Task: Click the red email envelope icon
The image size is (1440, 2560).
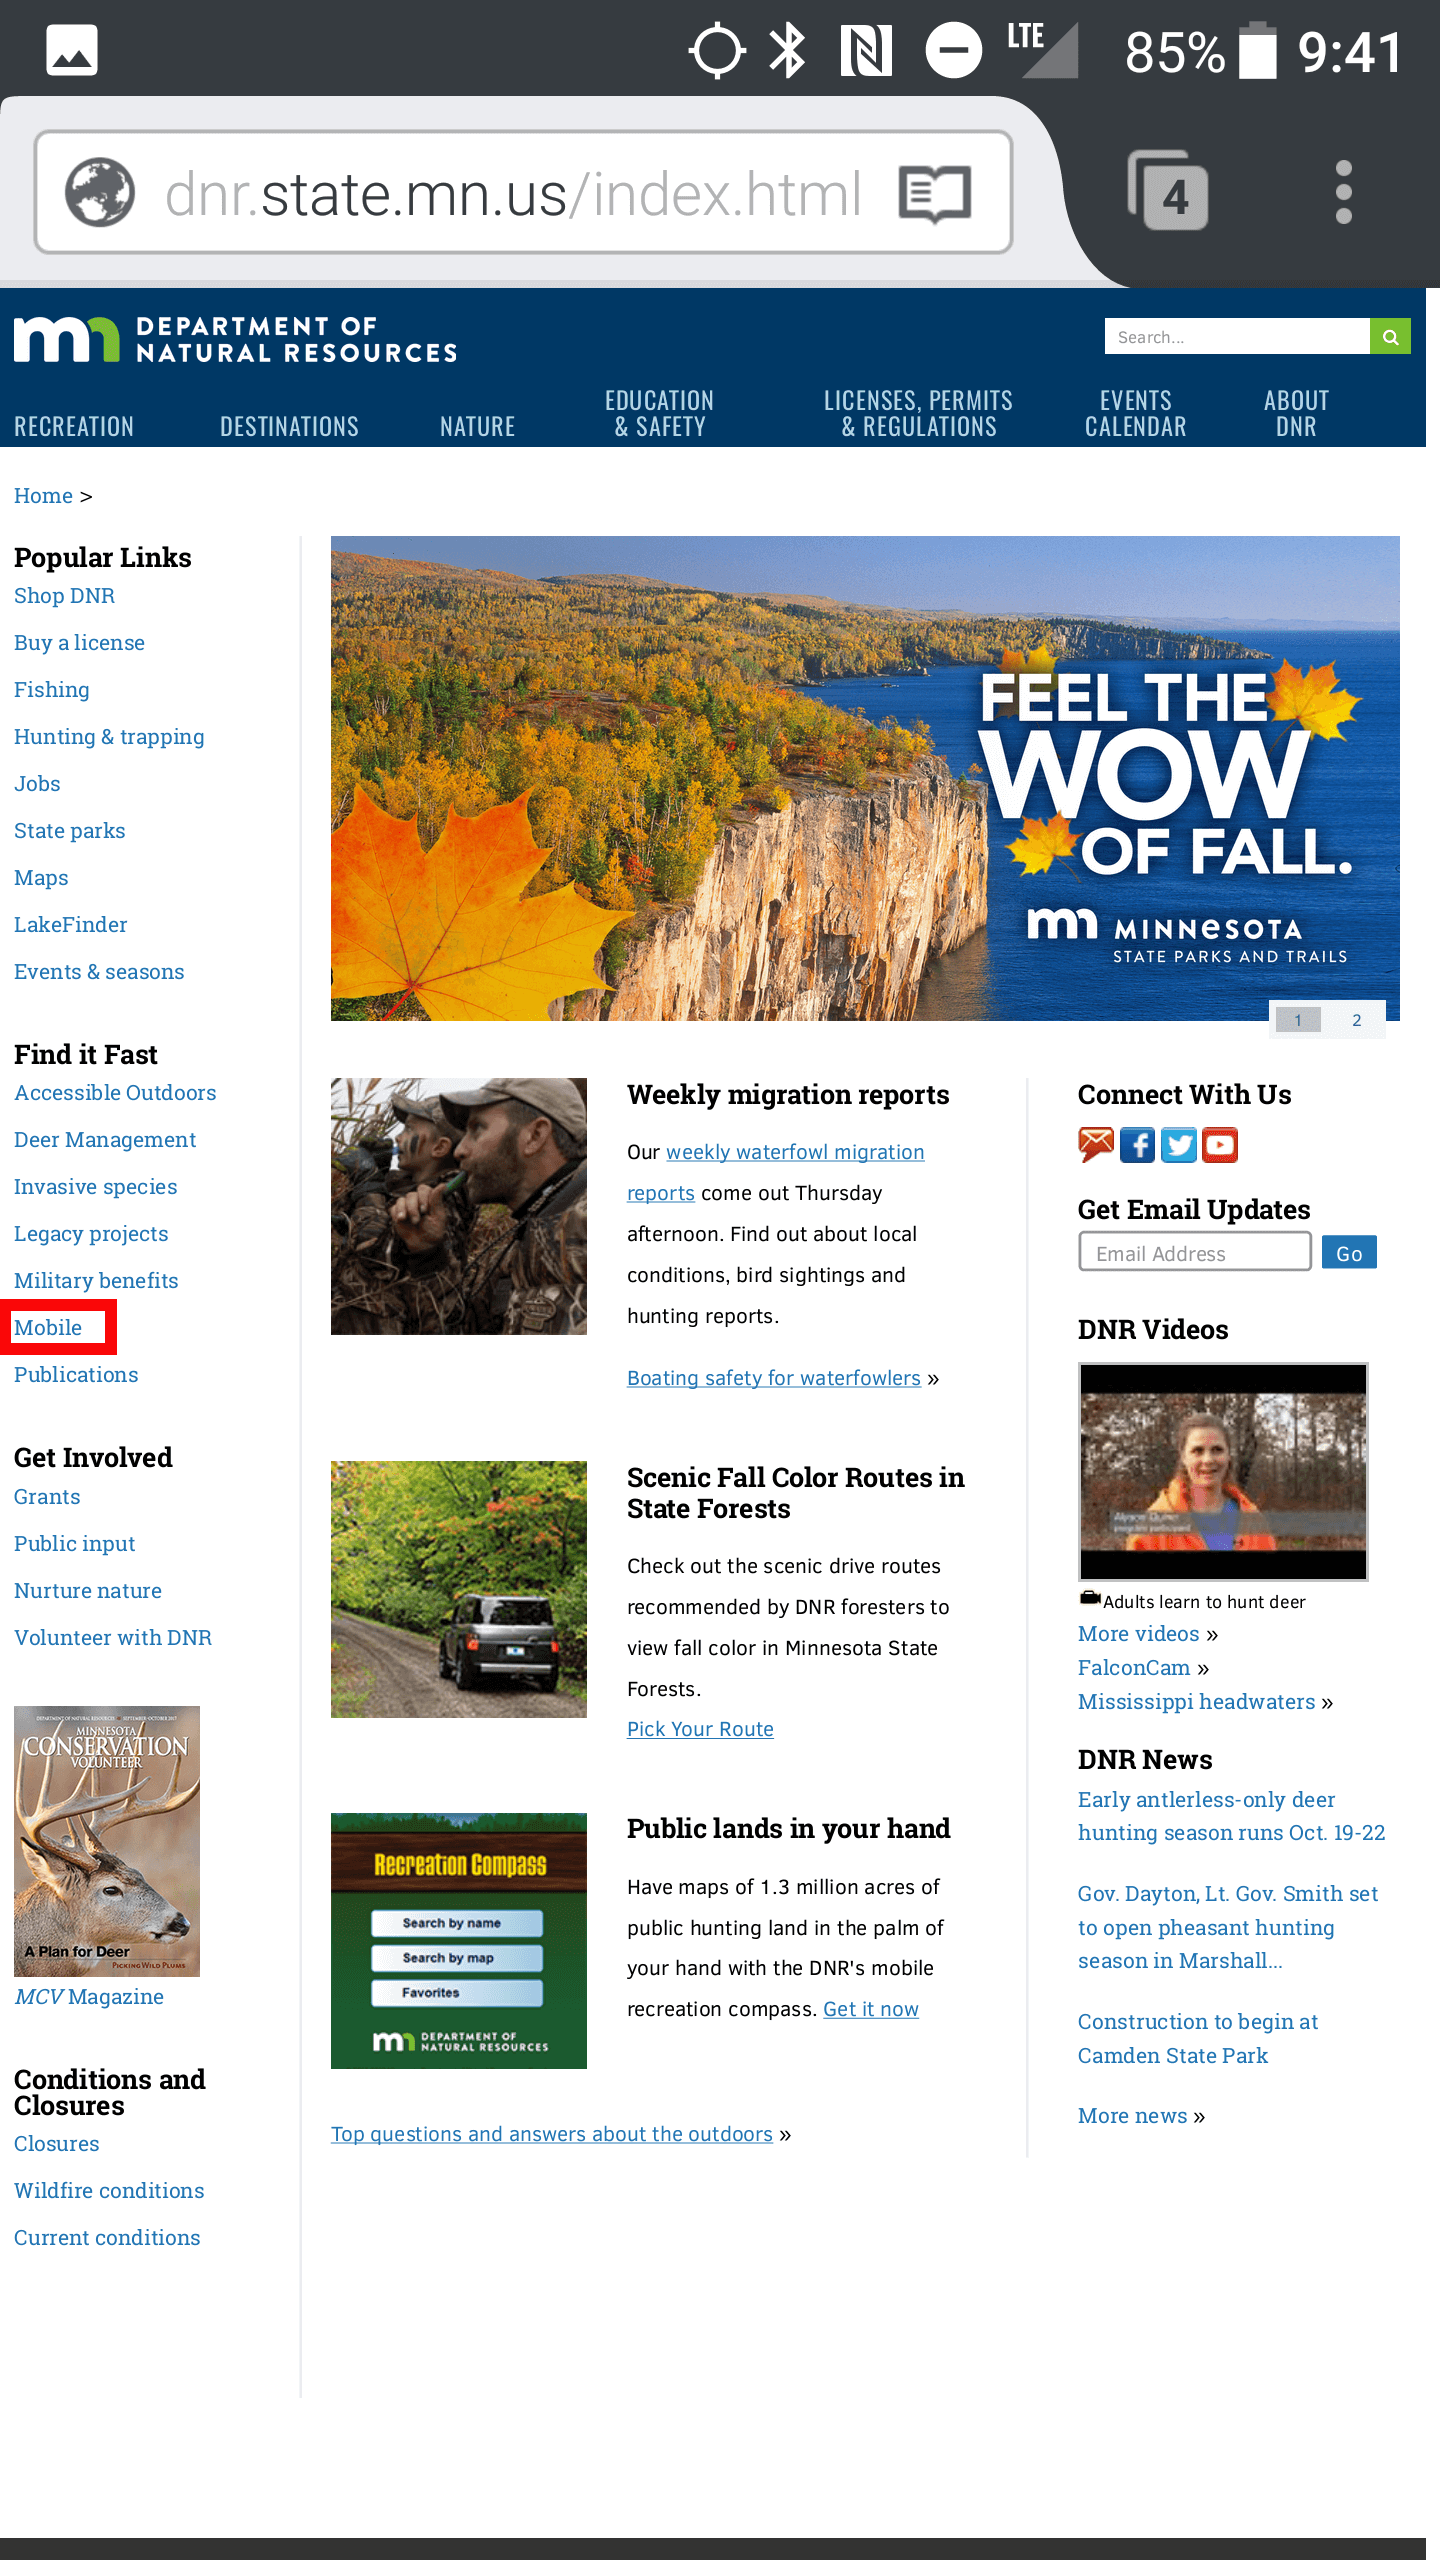Action: pyautogui.click(x=1096, y=1145)
